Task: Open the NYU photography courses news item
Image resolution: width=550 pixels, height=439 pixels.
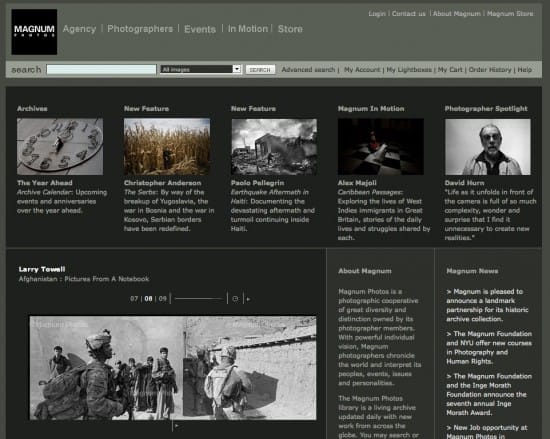Action: 489,347
